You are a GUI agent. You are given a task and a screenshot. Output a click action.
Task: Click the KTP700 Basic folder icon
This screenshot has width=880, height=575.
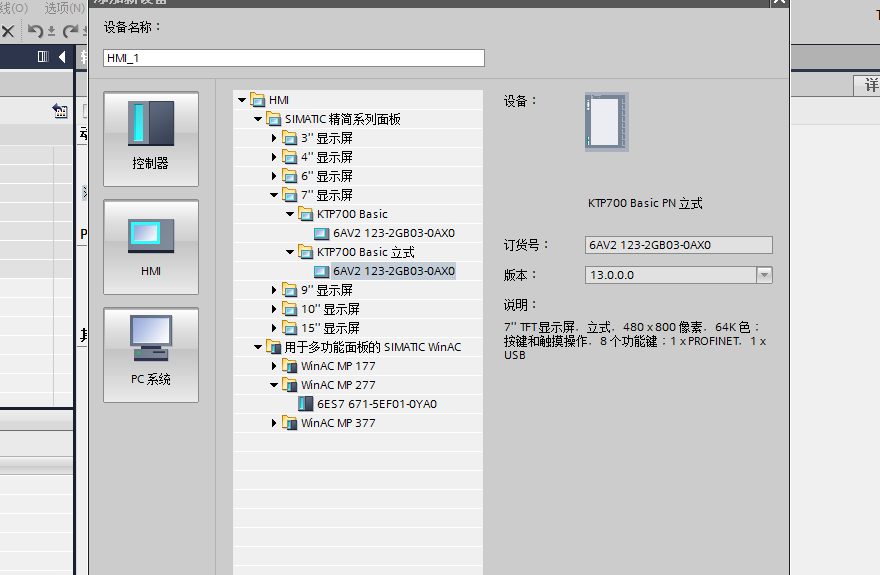[306, 214]
